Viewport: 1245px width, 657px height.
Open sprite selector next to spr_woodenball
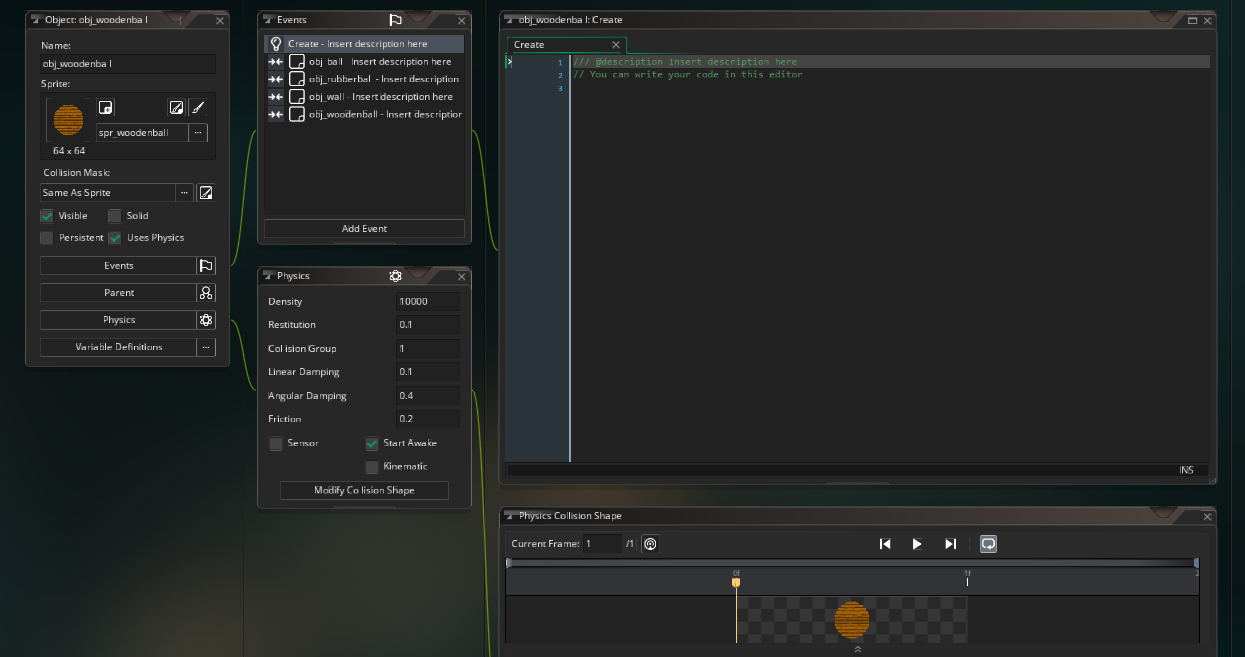pos(198,132)
